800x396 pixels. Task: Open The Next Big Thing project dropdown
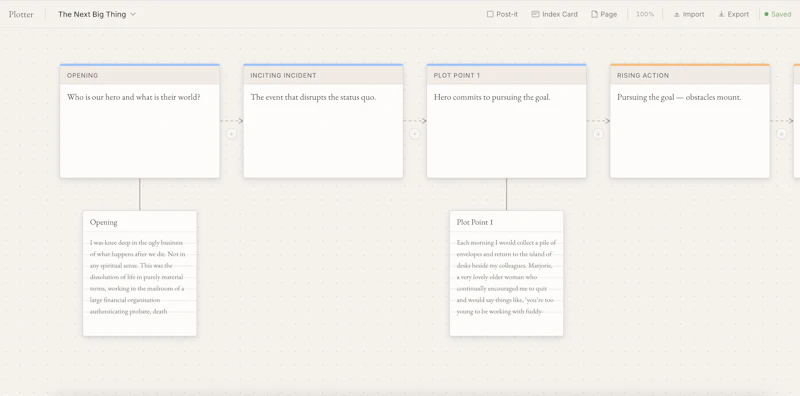[x=97, y=14]
